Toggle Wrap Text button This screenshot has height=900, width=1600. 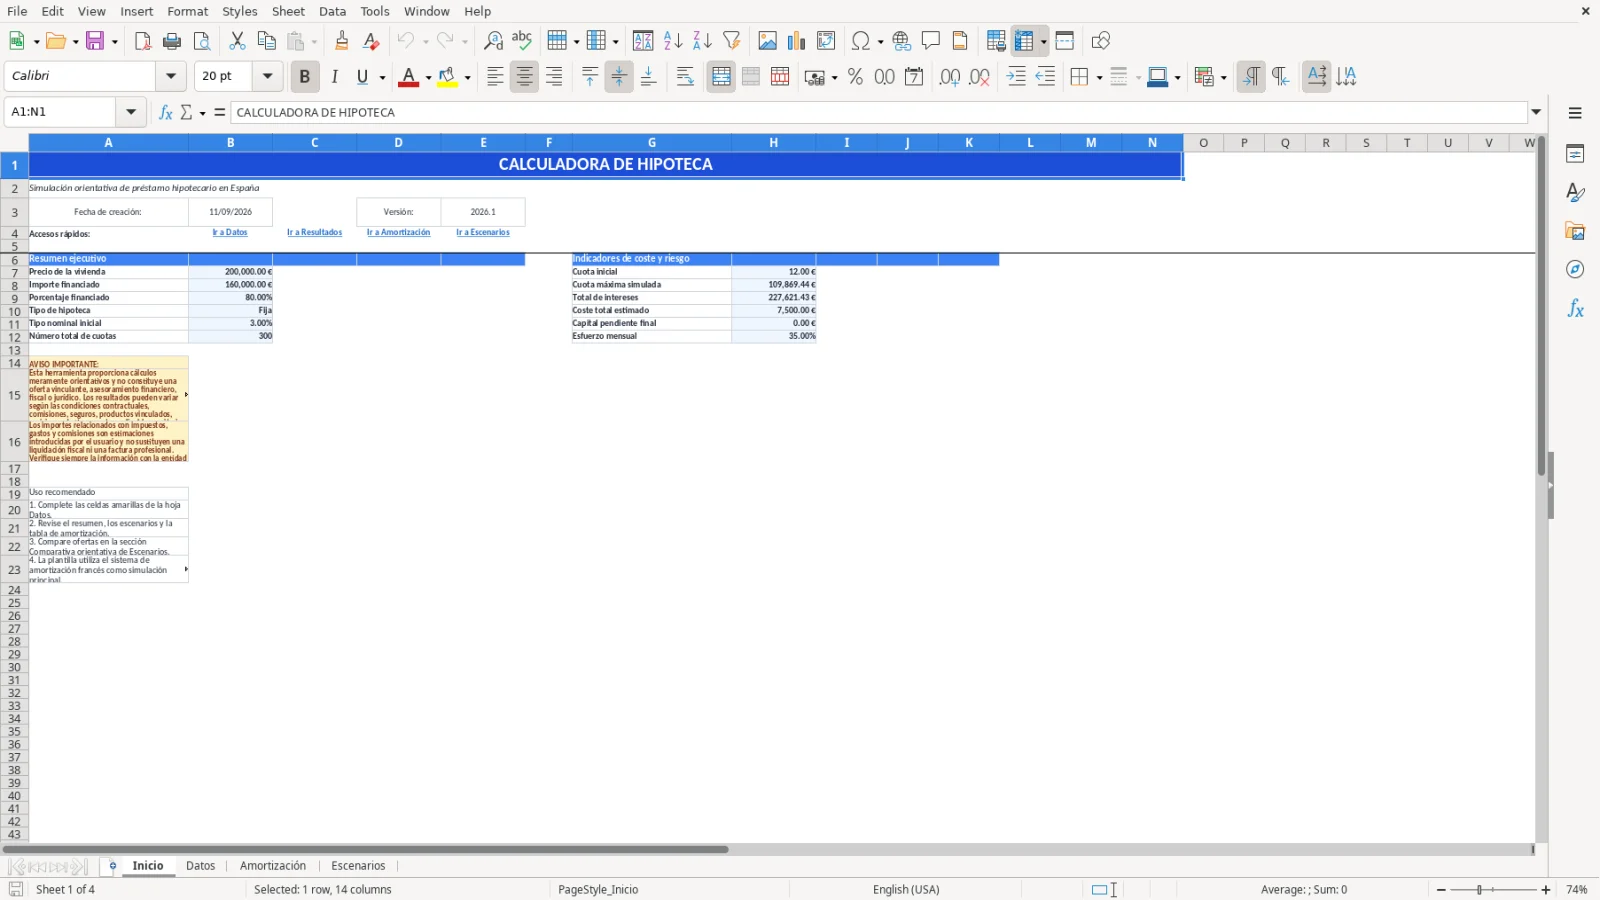tap(685, 77)
